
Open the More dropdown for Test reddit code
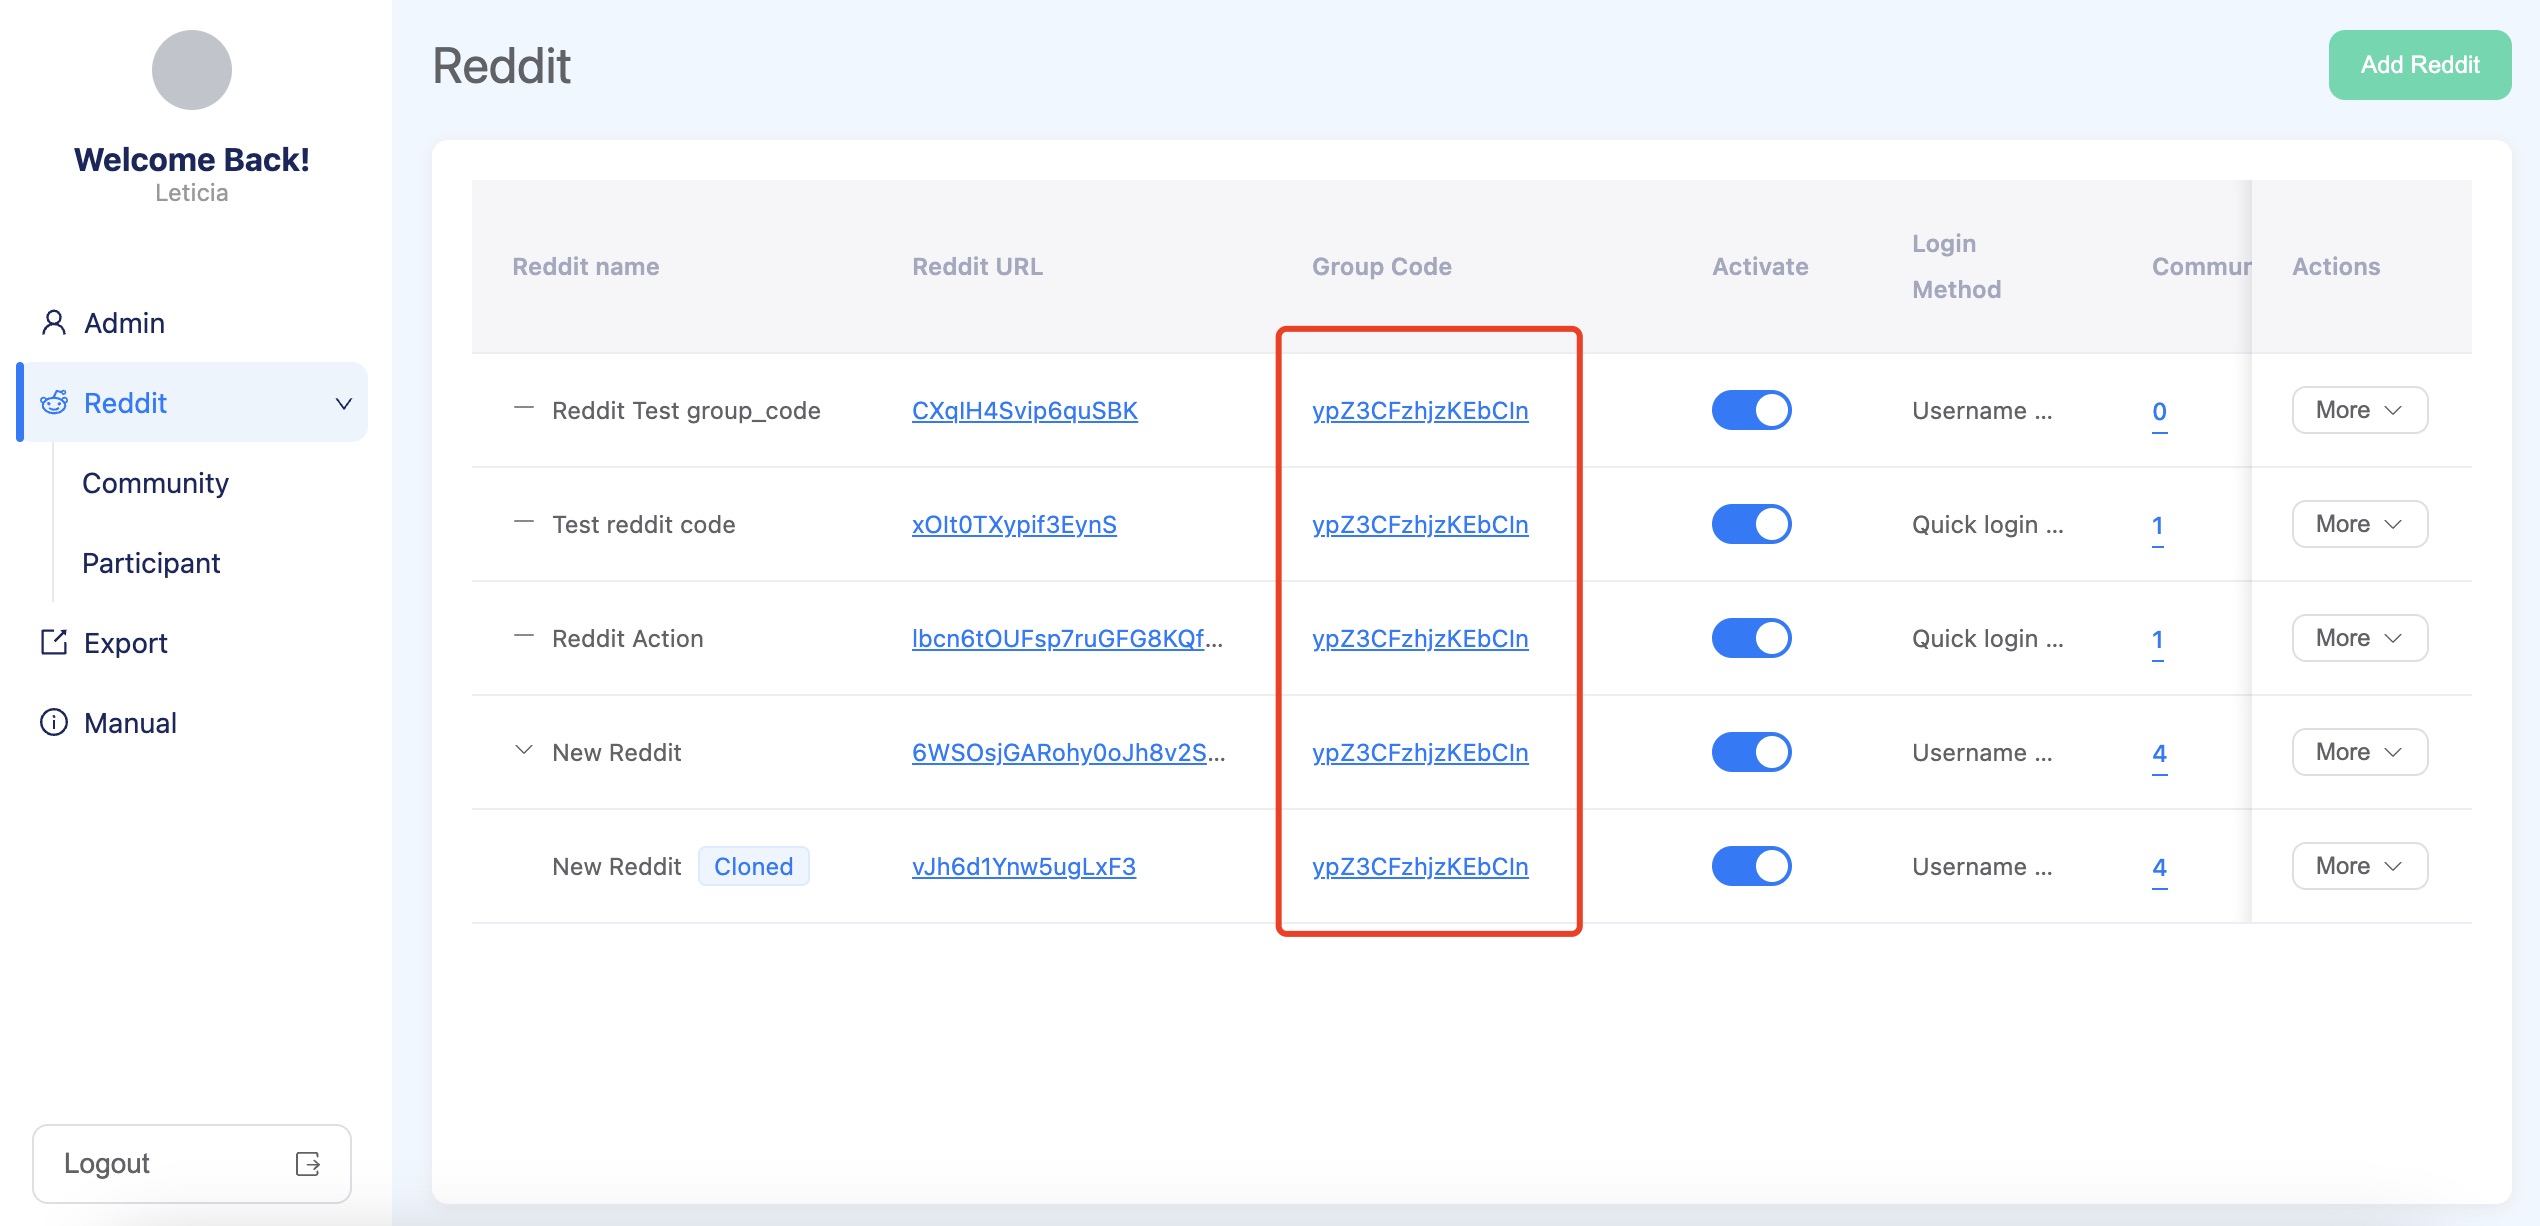(x=2359, y=524)
